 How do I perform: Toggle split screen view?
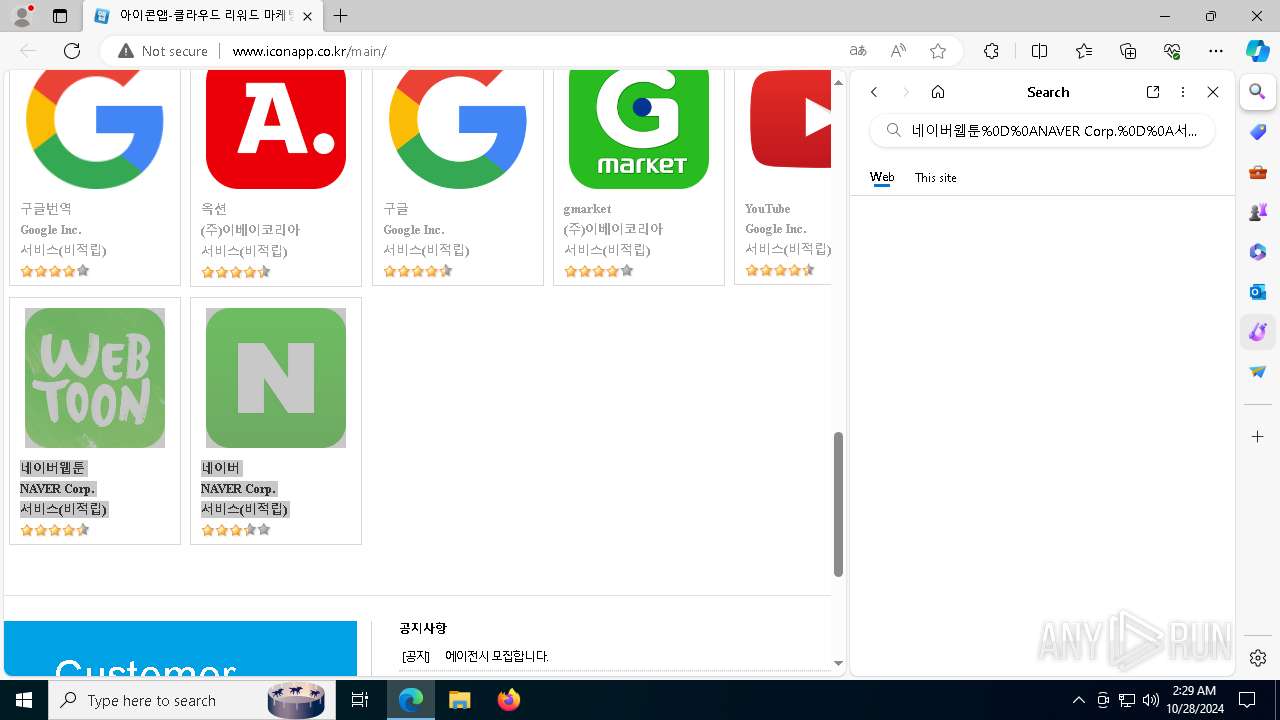pyautogui.click(x=1039, y=51)
